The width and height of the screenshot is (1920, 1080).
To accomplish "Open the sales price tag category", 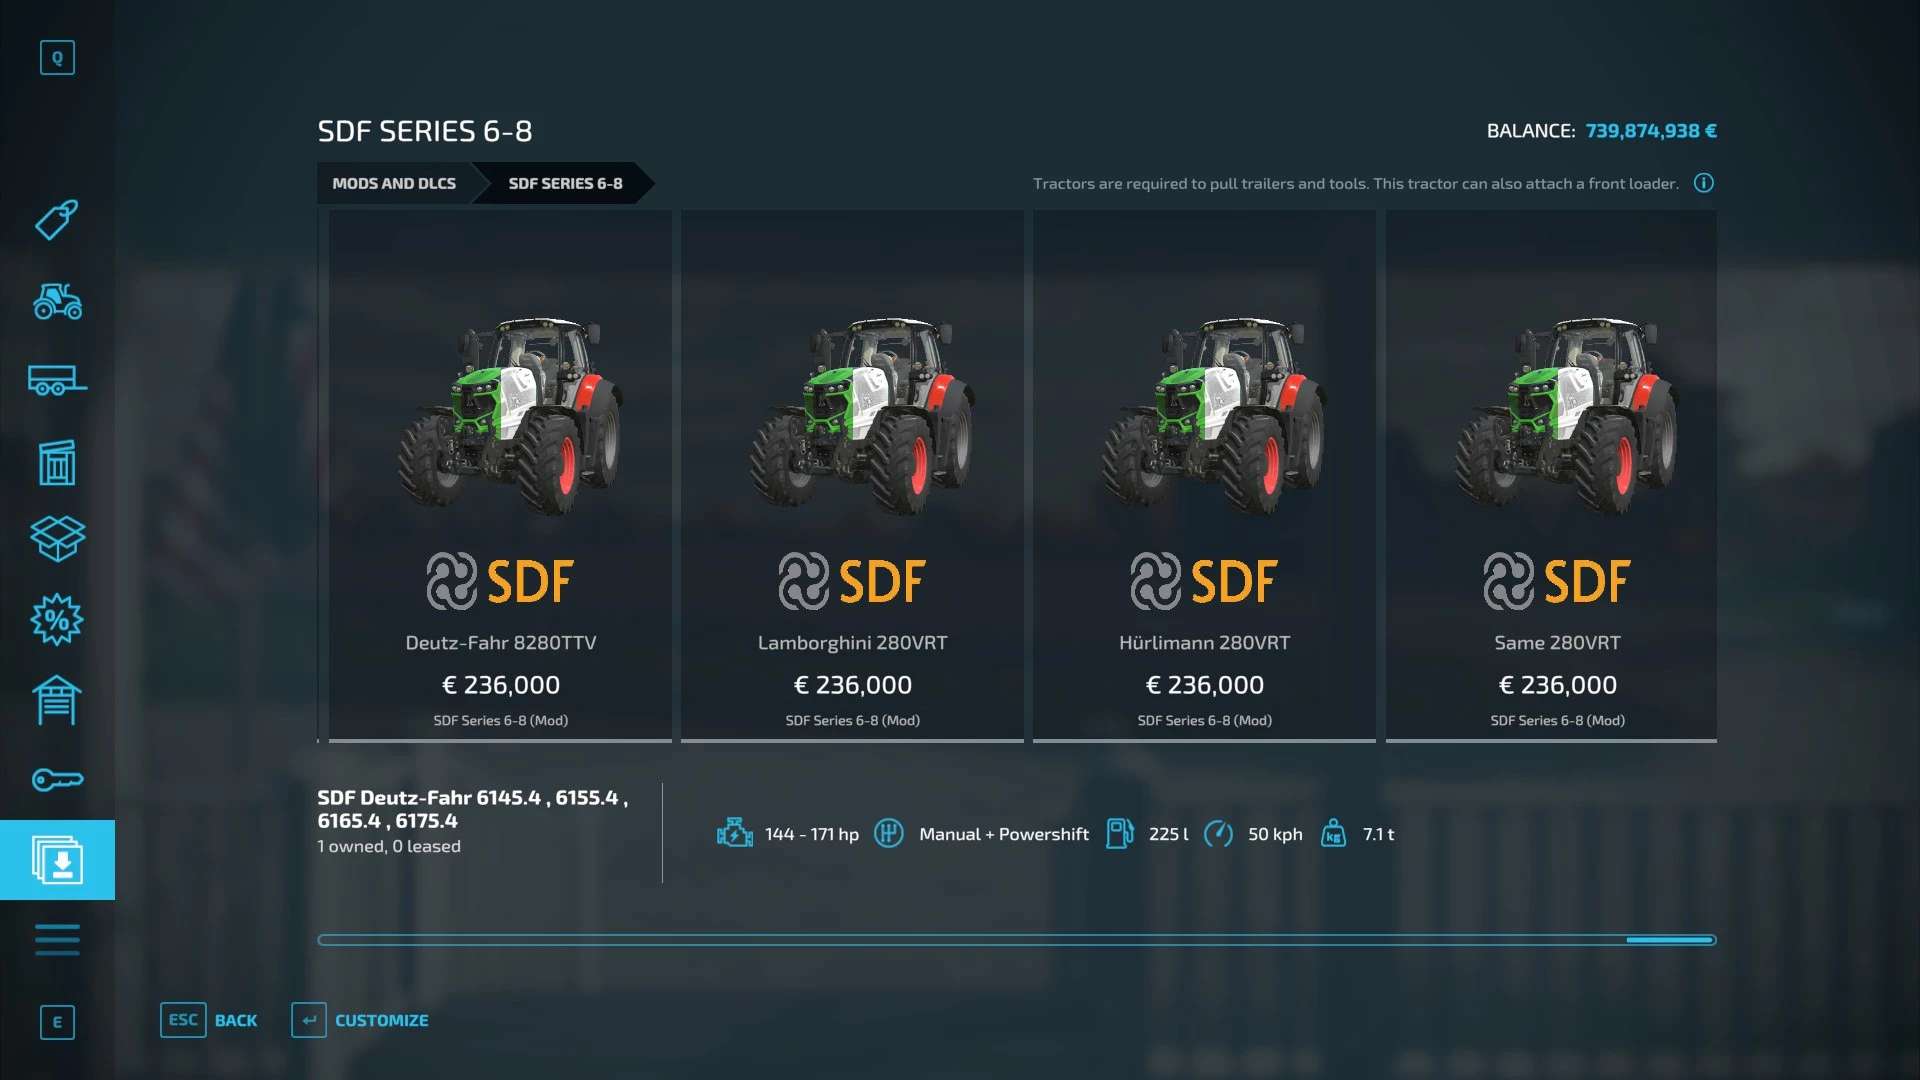I will [57, 220].
